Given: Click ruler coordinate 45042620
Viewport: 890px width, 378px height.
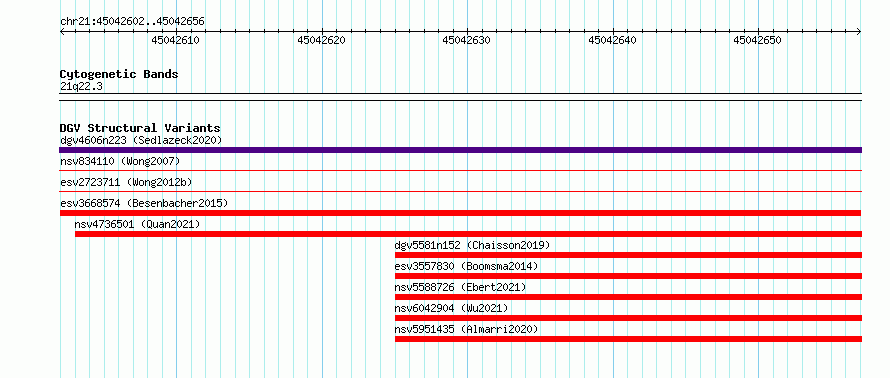Looking at the screenshot, I should click(x=321, y=40).
